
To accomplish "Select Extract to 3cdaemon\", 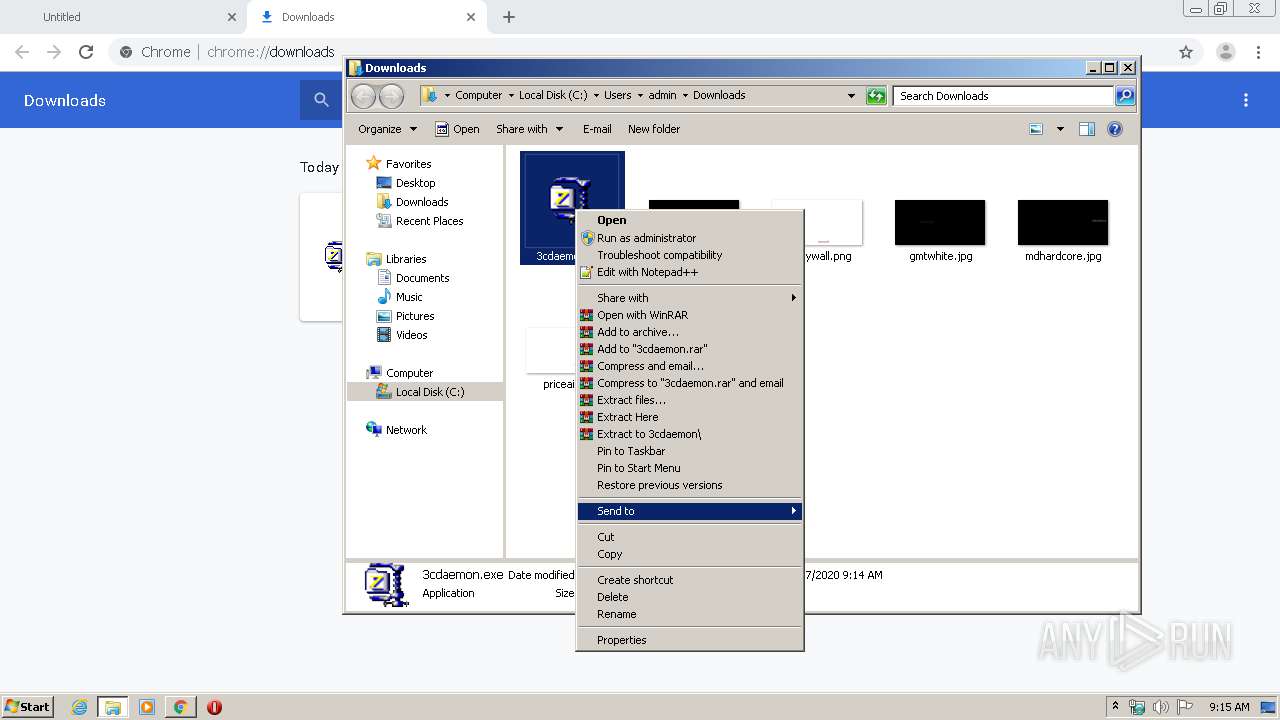I will click(690, 434).
